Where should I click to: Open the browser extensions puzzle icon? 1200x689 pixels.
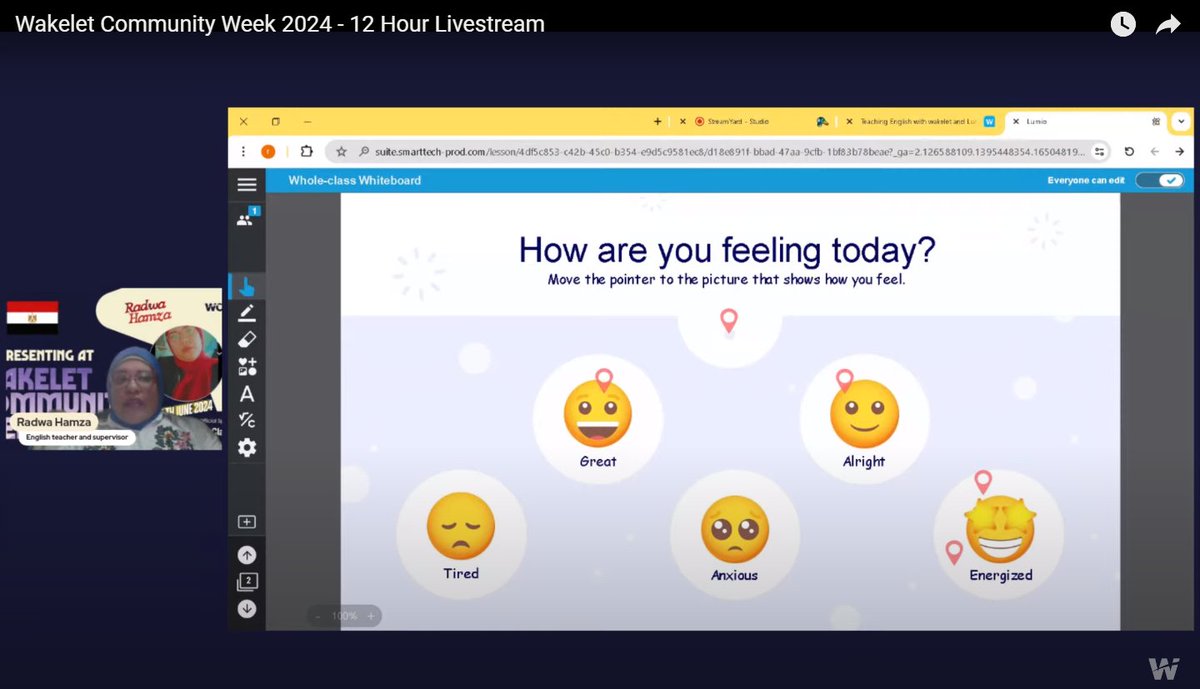point(306,151)
